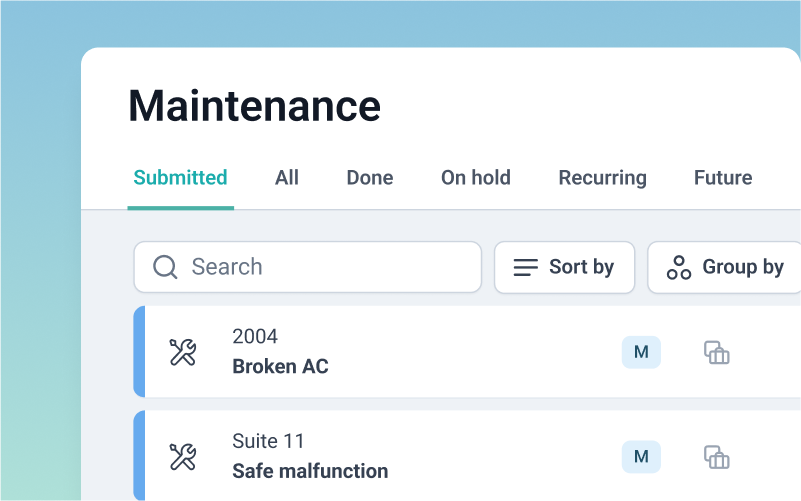
Task: Click the wrench icon on Broken AC row
Action: coord(182,352)
